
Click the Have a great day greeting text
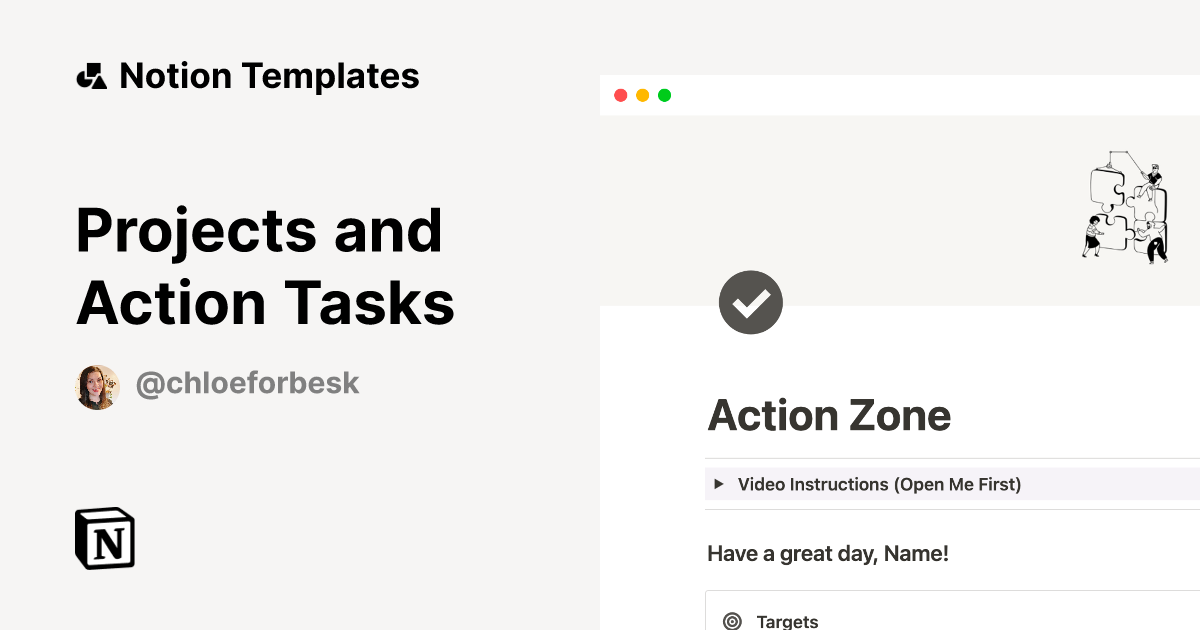point(828,553)
